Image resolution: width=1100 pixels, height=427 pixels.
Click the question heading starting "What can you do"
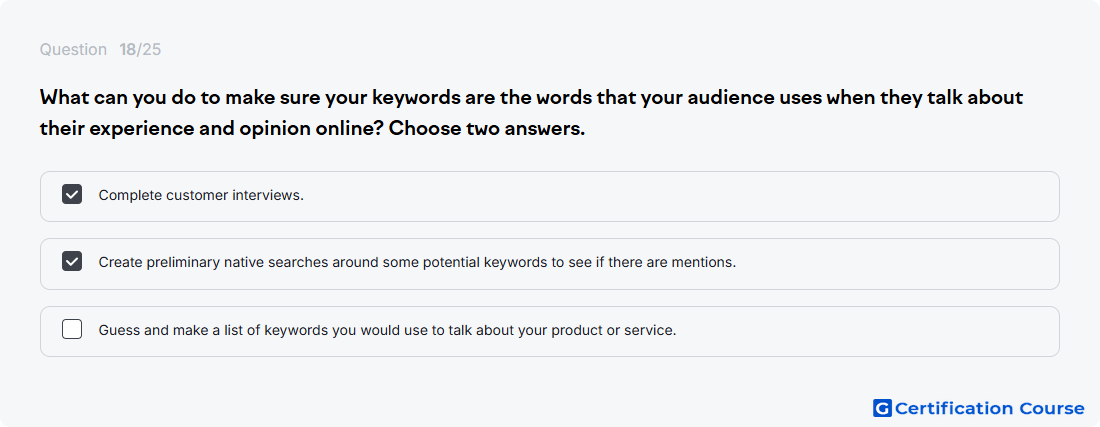pyautogui.click(x=531, y=113)
